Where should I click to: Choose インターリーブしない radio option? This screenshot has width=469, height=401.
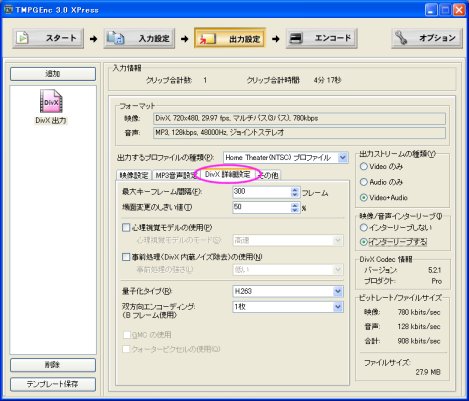point(364,228)
